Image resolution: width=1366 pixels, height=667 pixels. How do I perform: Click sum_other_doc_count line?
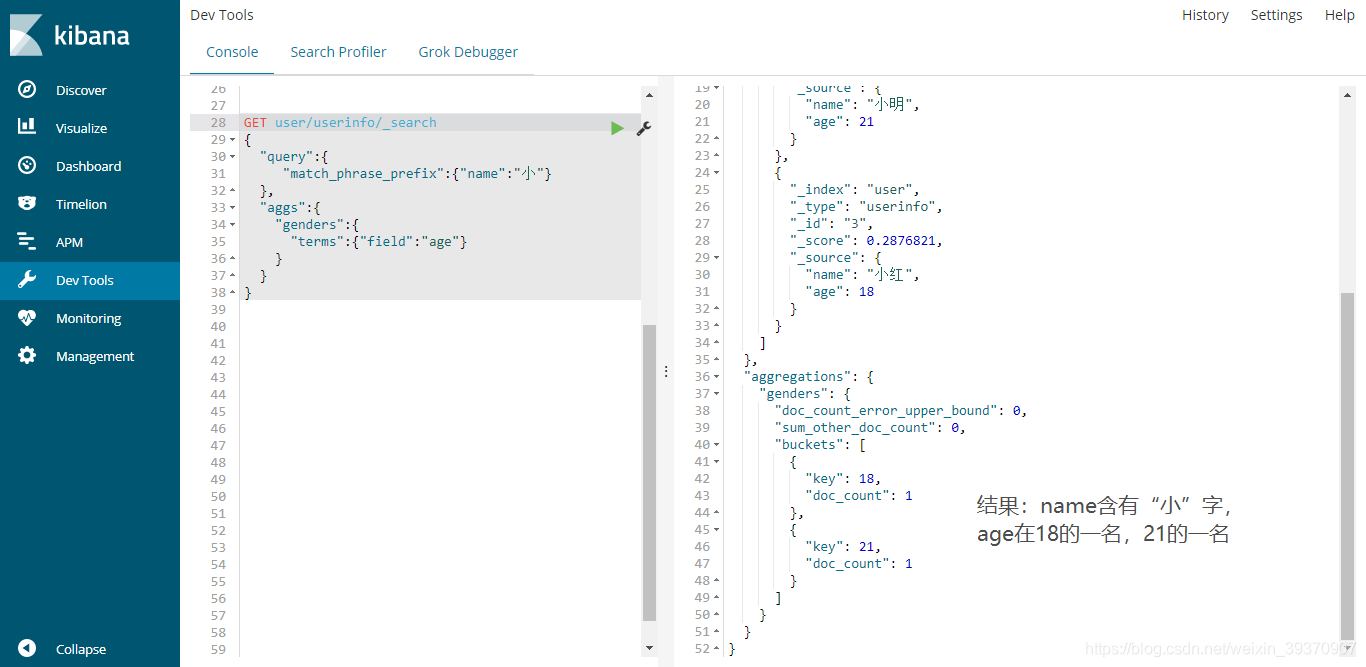pyautogui.click(x=870, y=427)
